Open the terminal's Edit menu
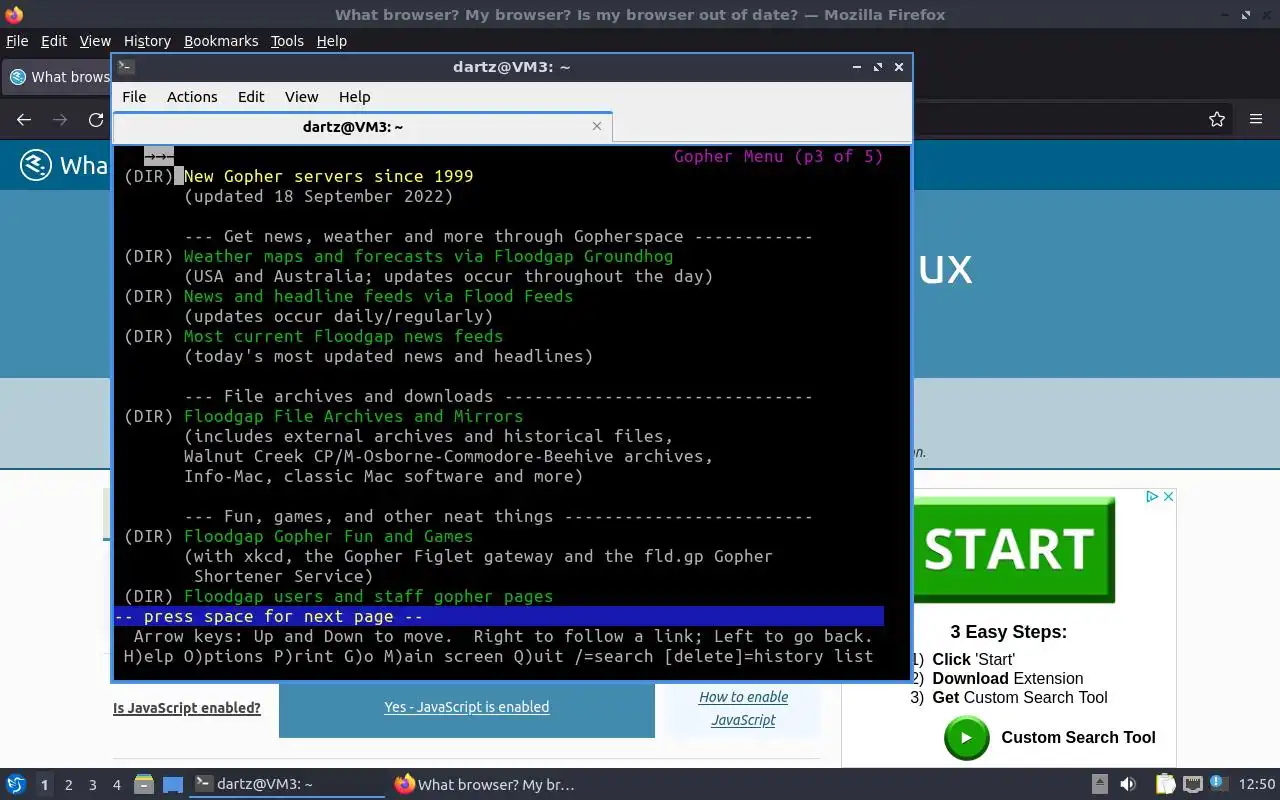Viewport: 1280px width, 800px height. [251, 97]
